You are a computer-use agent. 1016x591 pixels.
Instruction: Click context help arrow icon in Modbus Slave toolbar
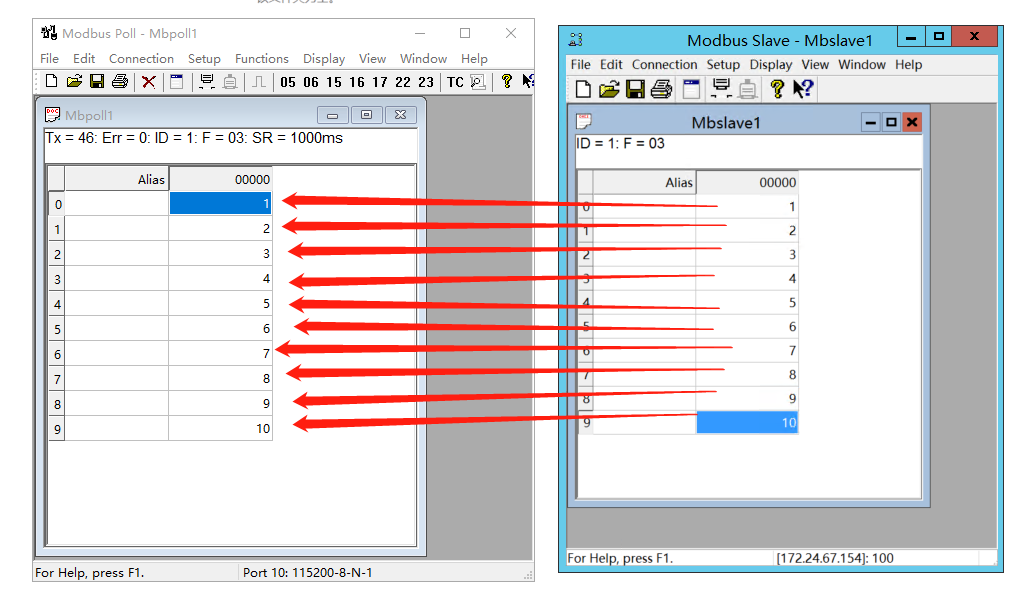802,89
